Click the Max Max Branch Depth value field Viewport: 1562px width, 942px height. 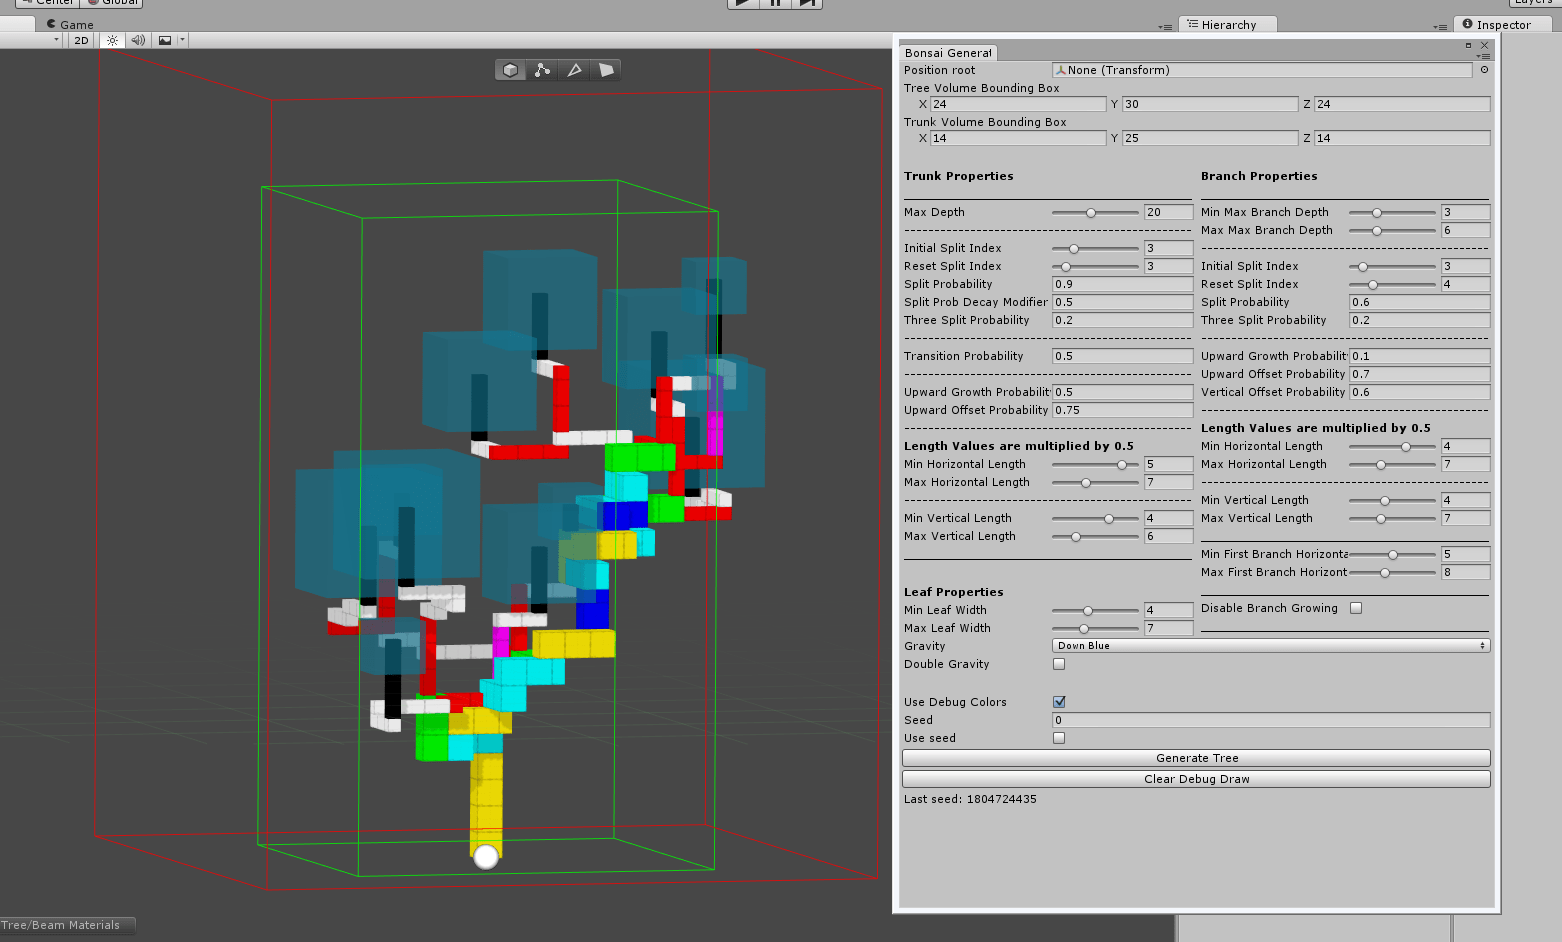(1465, 230)
